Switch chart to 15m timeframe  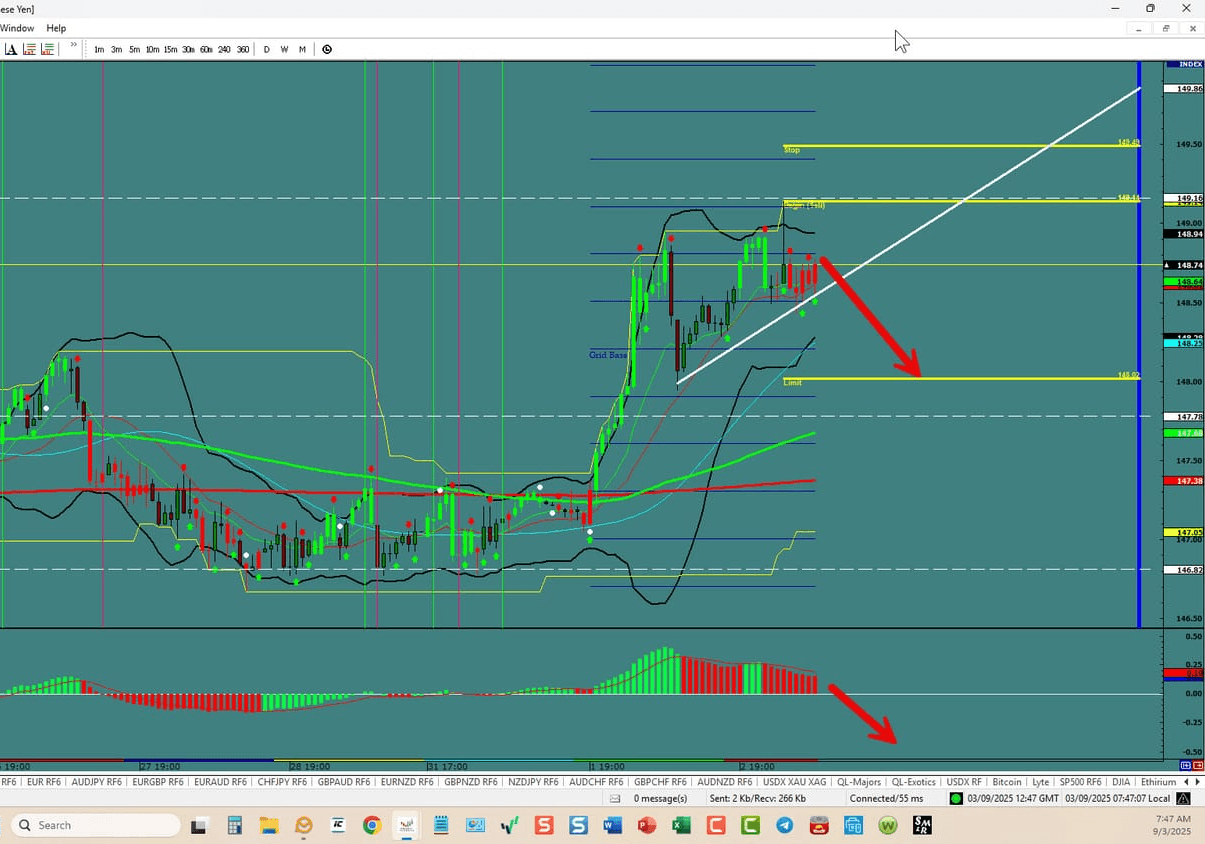click(x=170, y=48)
